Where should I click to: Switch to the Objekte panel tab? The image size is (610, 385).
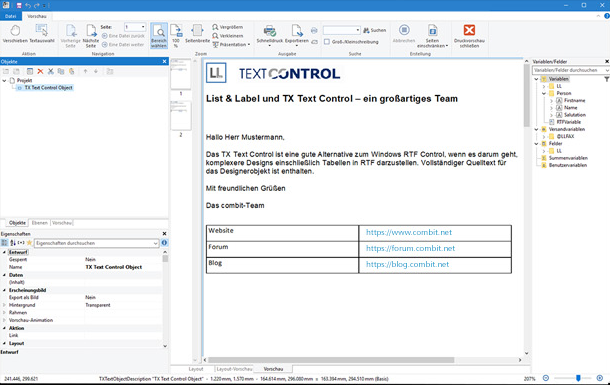click(17, 223)
